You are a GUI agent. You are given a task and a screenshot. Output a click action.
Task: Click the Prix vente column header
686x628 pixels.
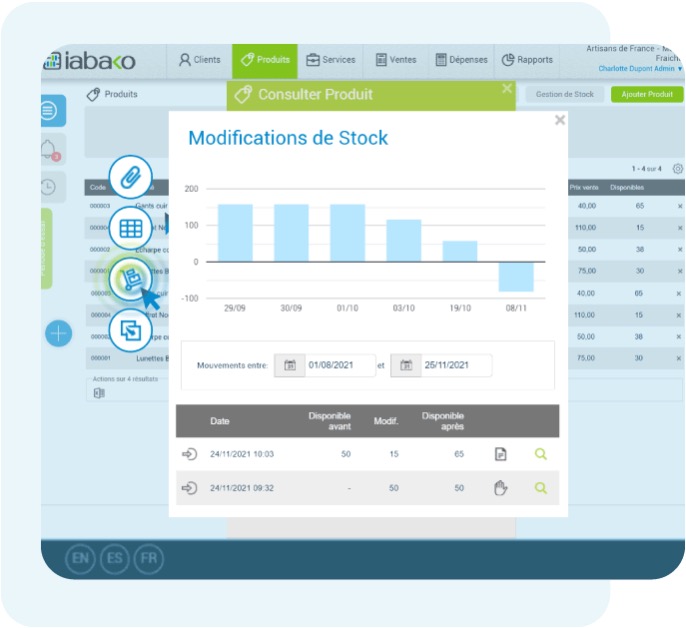coord(584,187)
